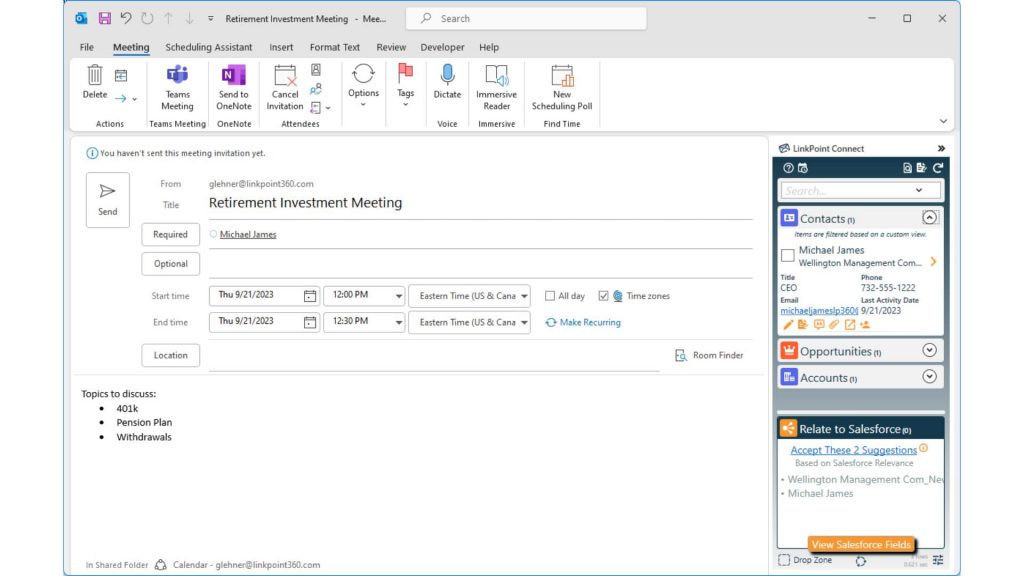
Task: Open the end time 12:30 PM dropdown
Action: coord(398,322)
